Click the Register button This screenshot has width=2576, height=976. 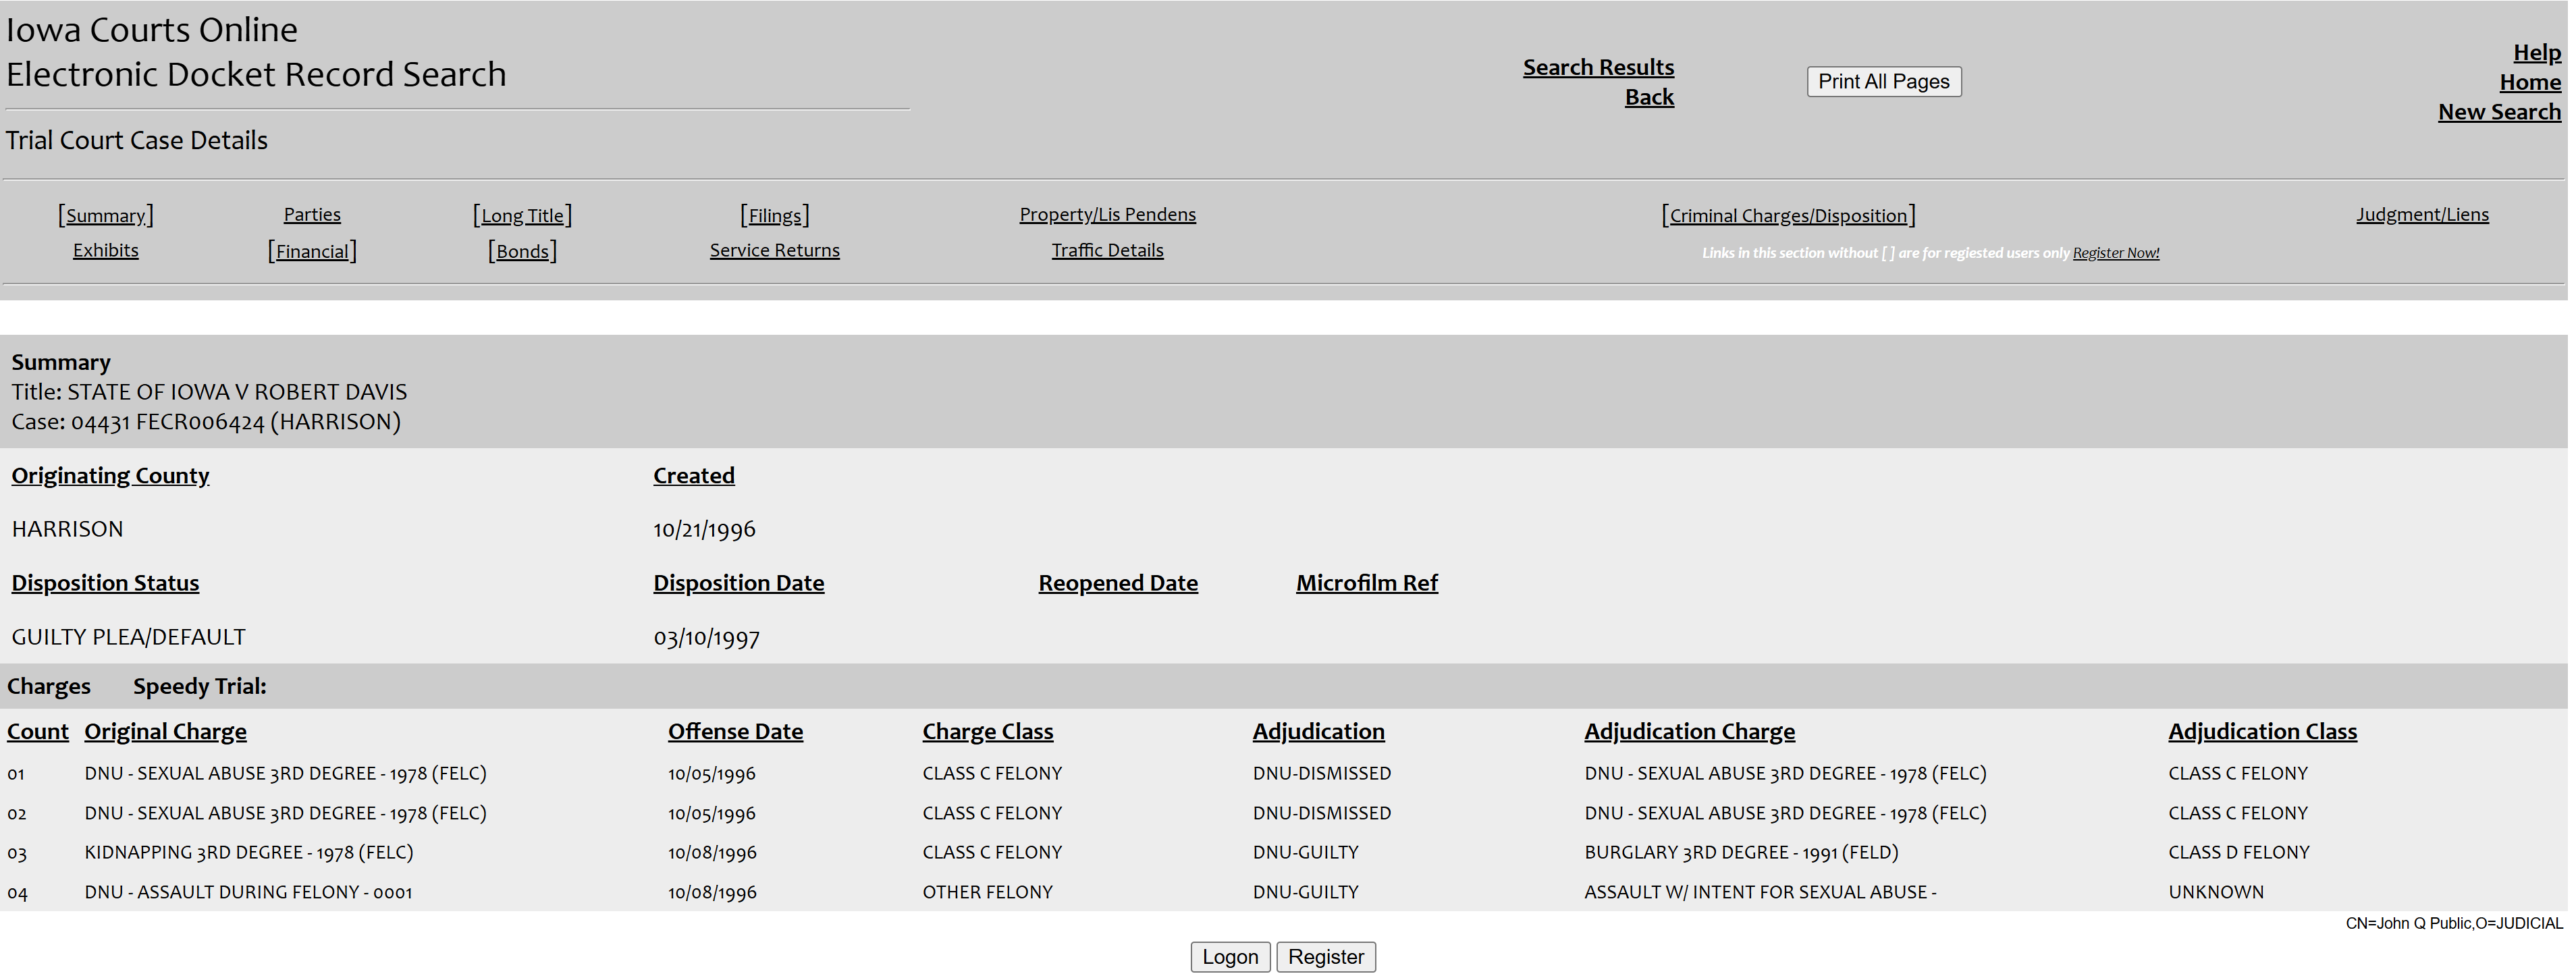click(1326, 957)
